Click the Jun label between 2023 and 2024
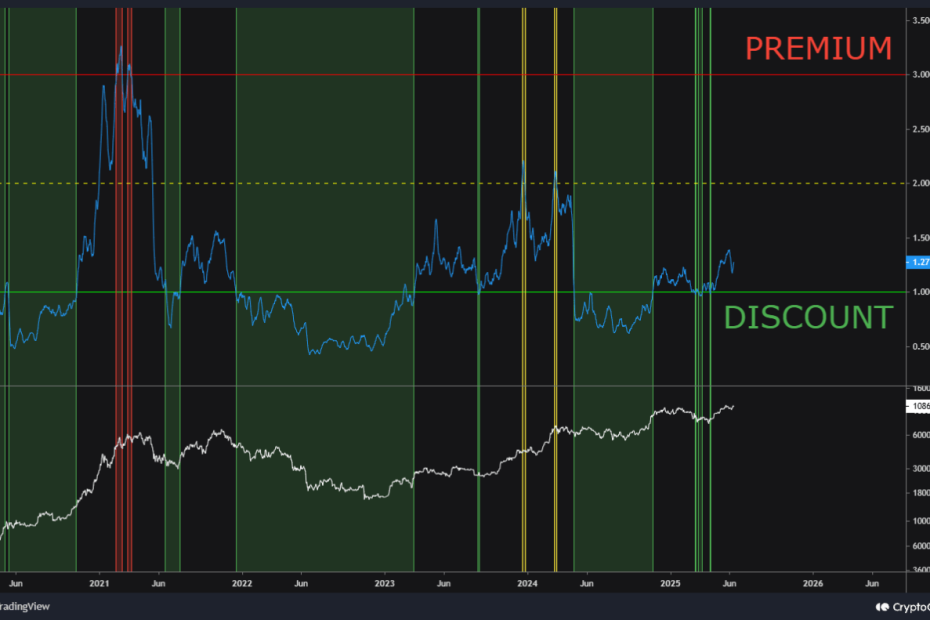Screen dimensions: 930x620 (443, 581)
